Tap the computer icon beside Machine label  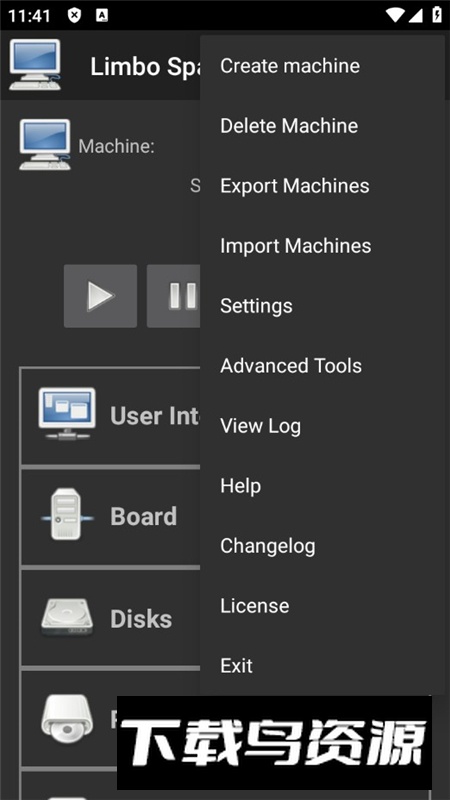[x=45, y=145]
